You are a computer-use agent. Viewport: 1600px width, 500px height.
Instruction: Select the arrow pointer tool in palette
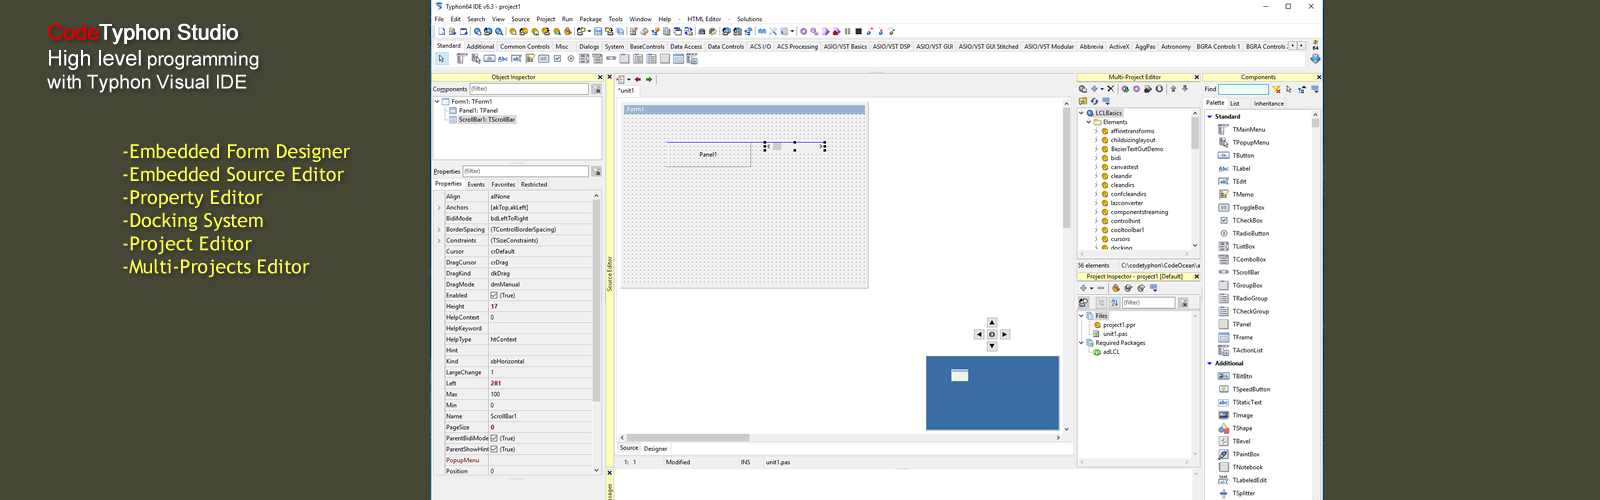pyautogui.click(x=441, y=59)
